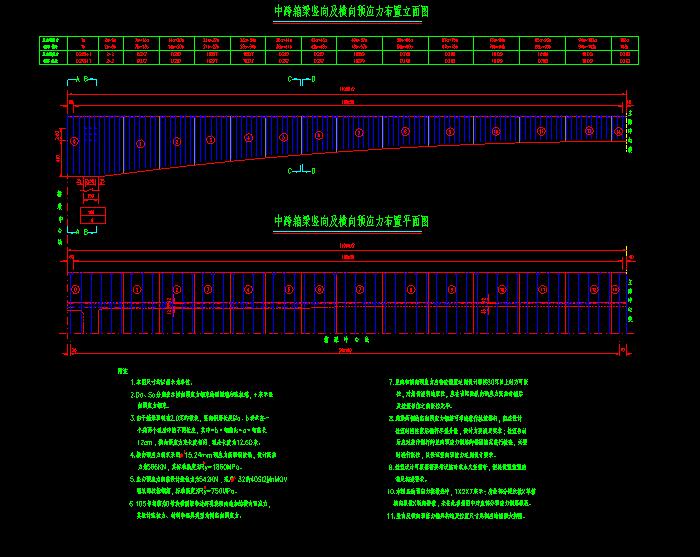Click the elevation title 中跨箱梁竖向及横向预应力布置立面图
The height and width of the screenshot is (557, 700).
pyautogui.click(x=351, y=12)
